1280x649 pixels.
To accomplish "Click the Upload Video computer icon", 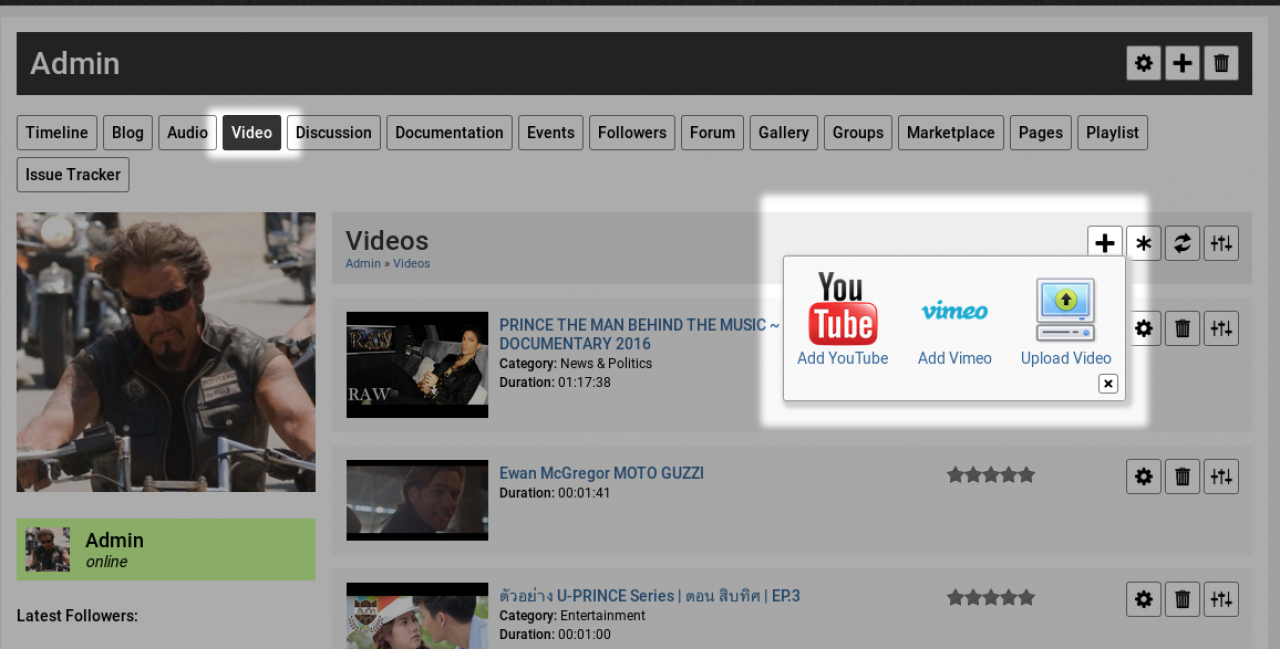I will 1066,310.
